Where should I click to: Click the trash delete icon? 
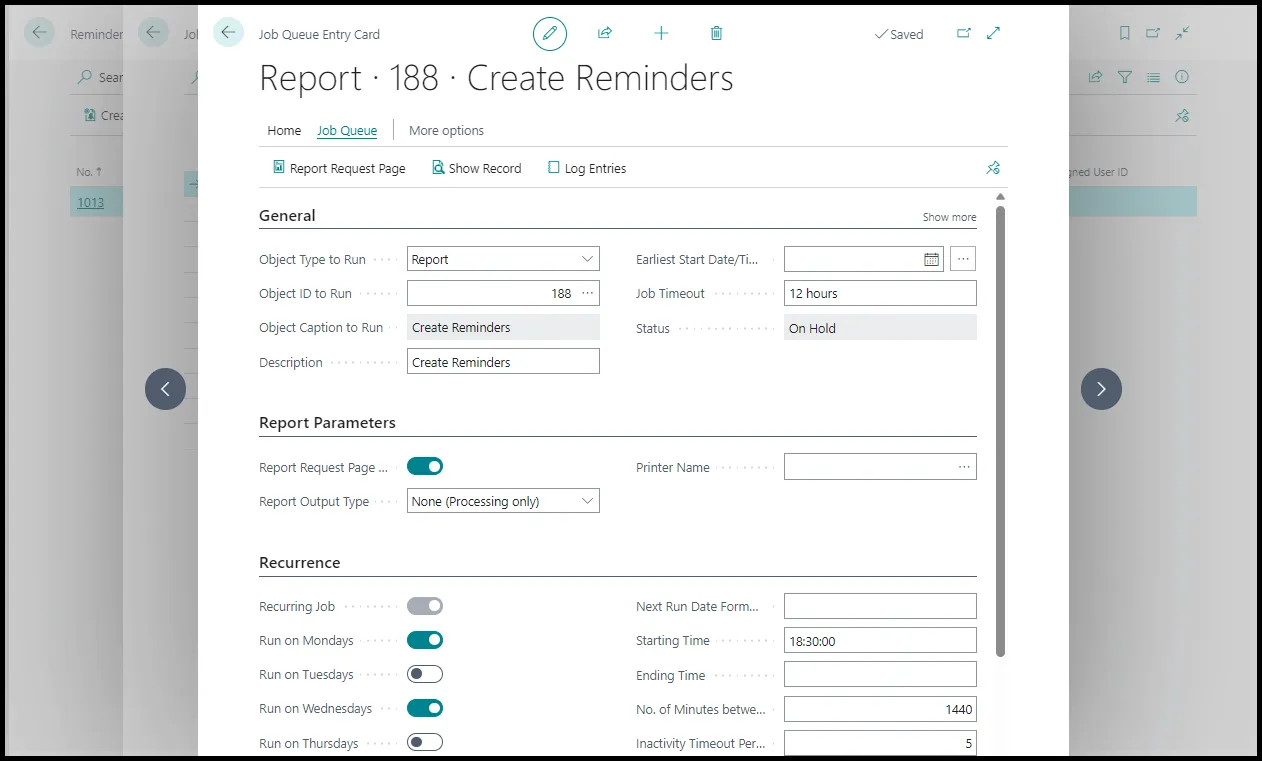coord(716,33)
